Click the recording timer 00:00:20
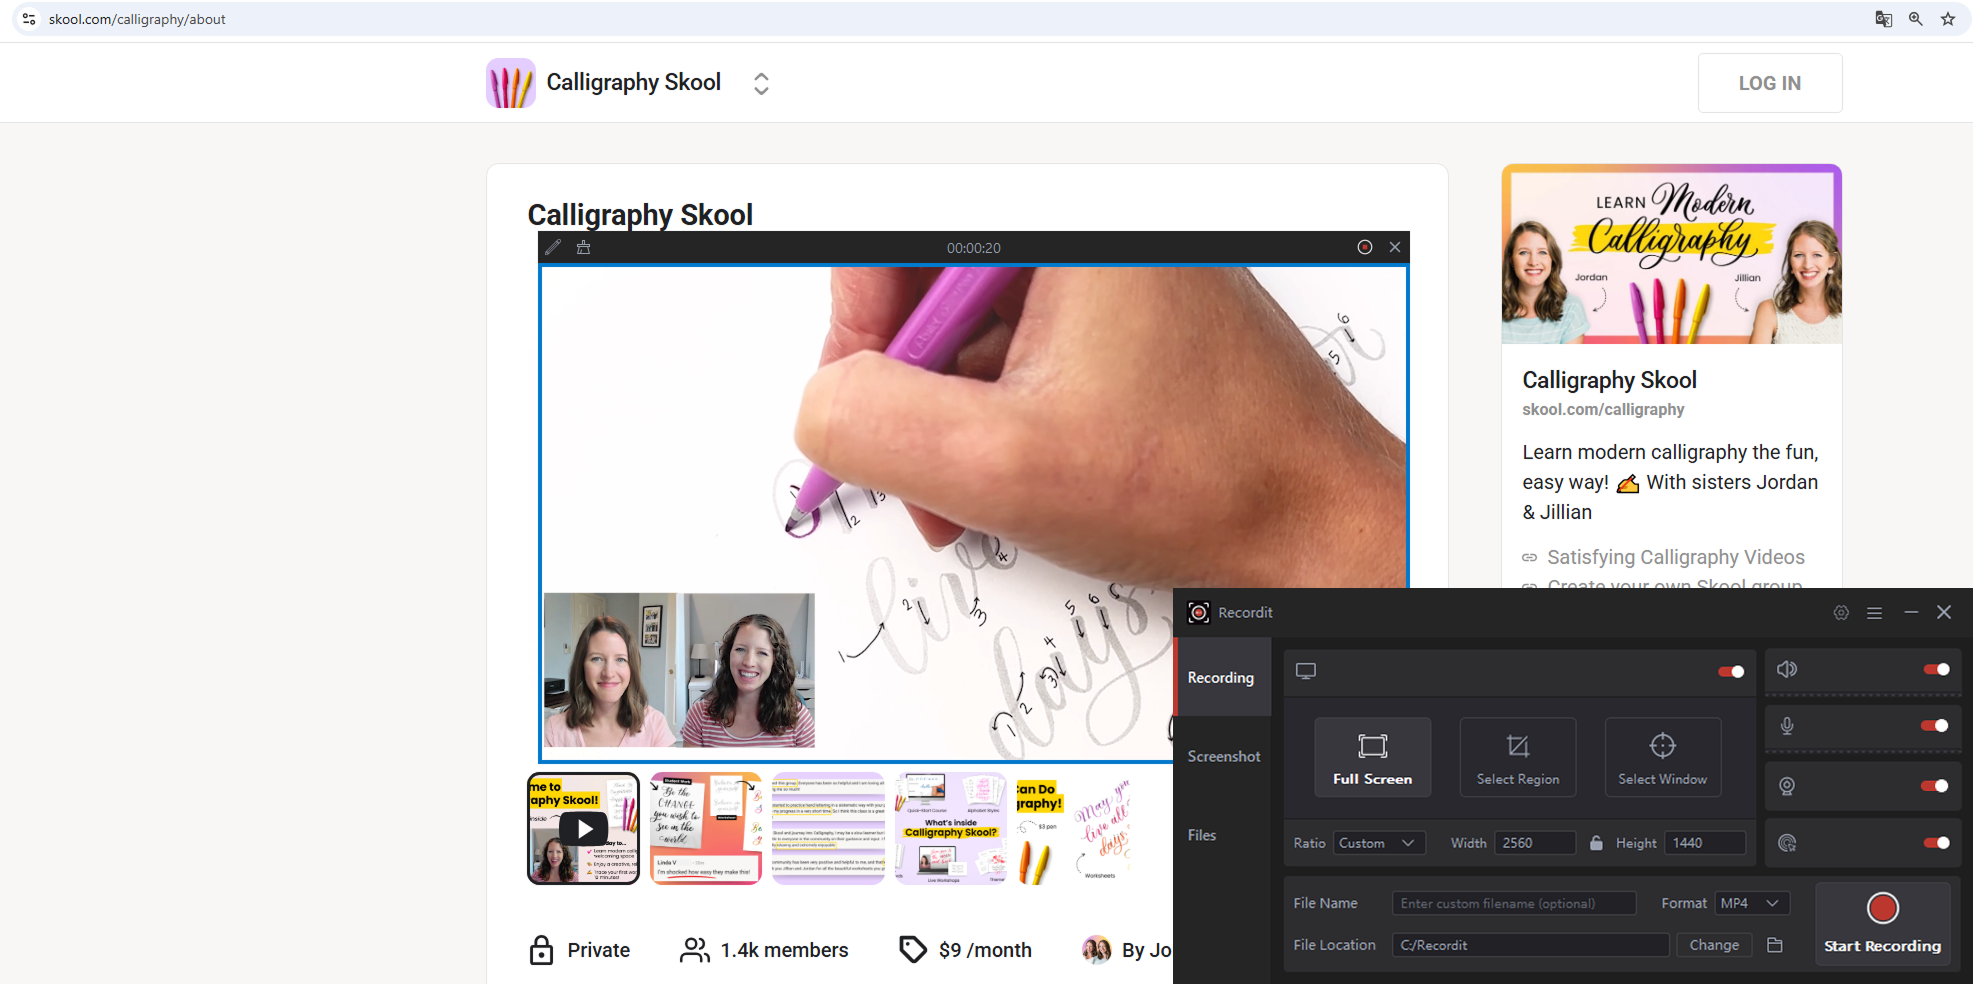The width and height of the screenshot is (1973, 985). coord(974,248)
